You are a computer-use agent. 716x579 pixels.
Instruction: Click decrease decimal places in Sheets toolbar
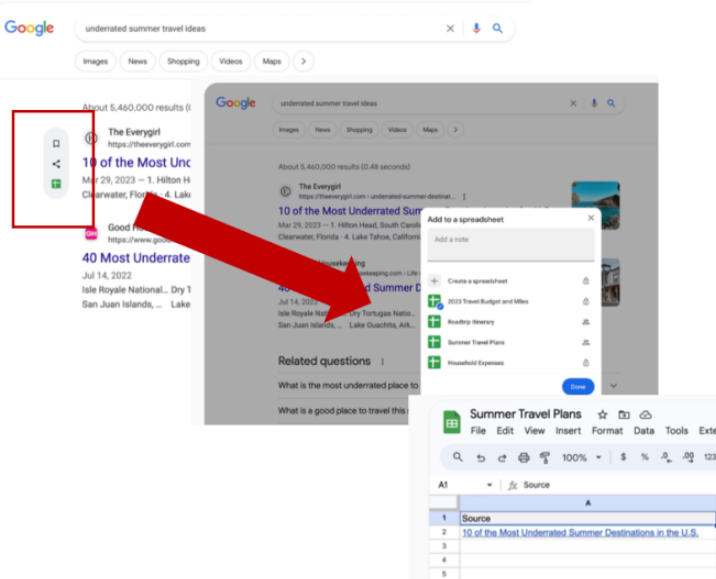[666, 457]
